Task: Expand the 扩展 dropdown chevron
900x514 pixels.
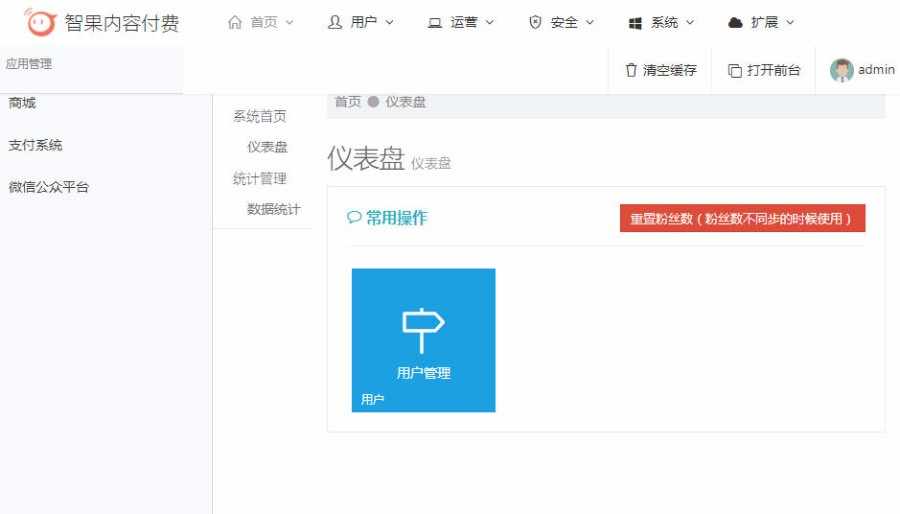Action: [790, 22]
